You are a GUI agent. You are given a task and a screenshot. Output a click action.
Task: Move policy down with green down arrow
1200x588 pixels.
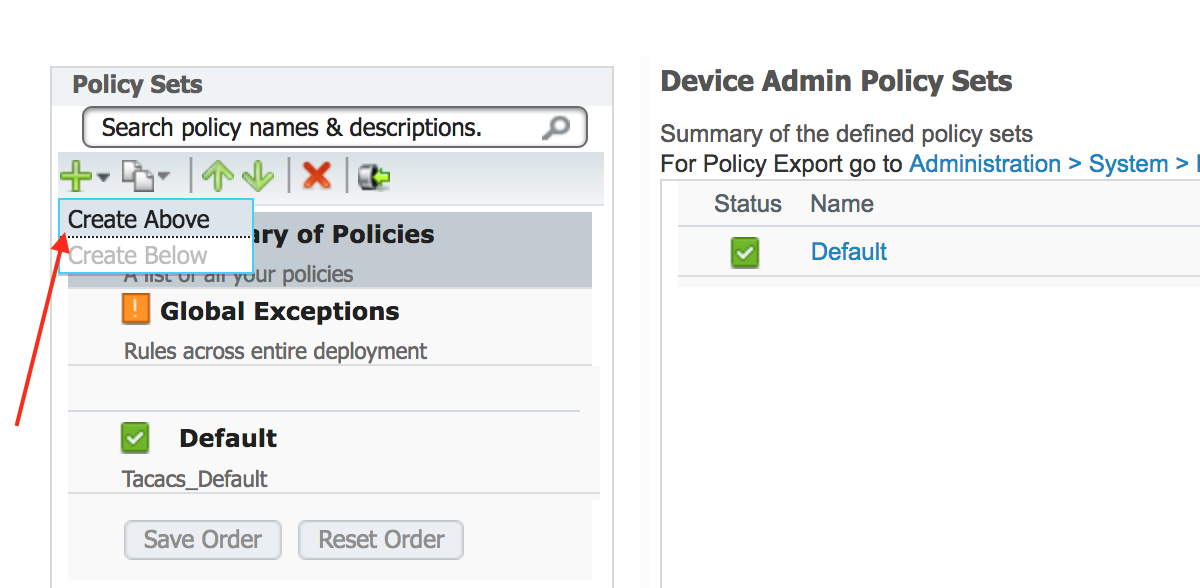257,177
